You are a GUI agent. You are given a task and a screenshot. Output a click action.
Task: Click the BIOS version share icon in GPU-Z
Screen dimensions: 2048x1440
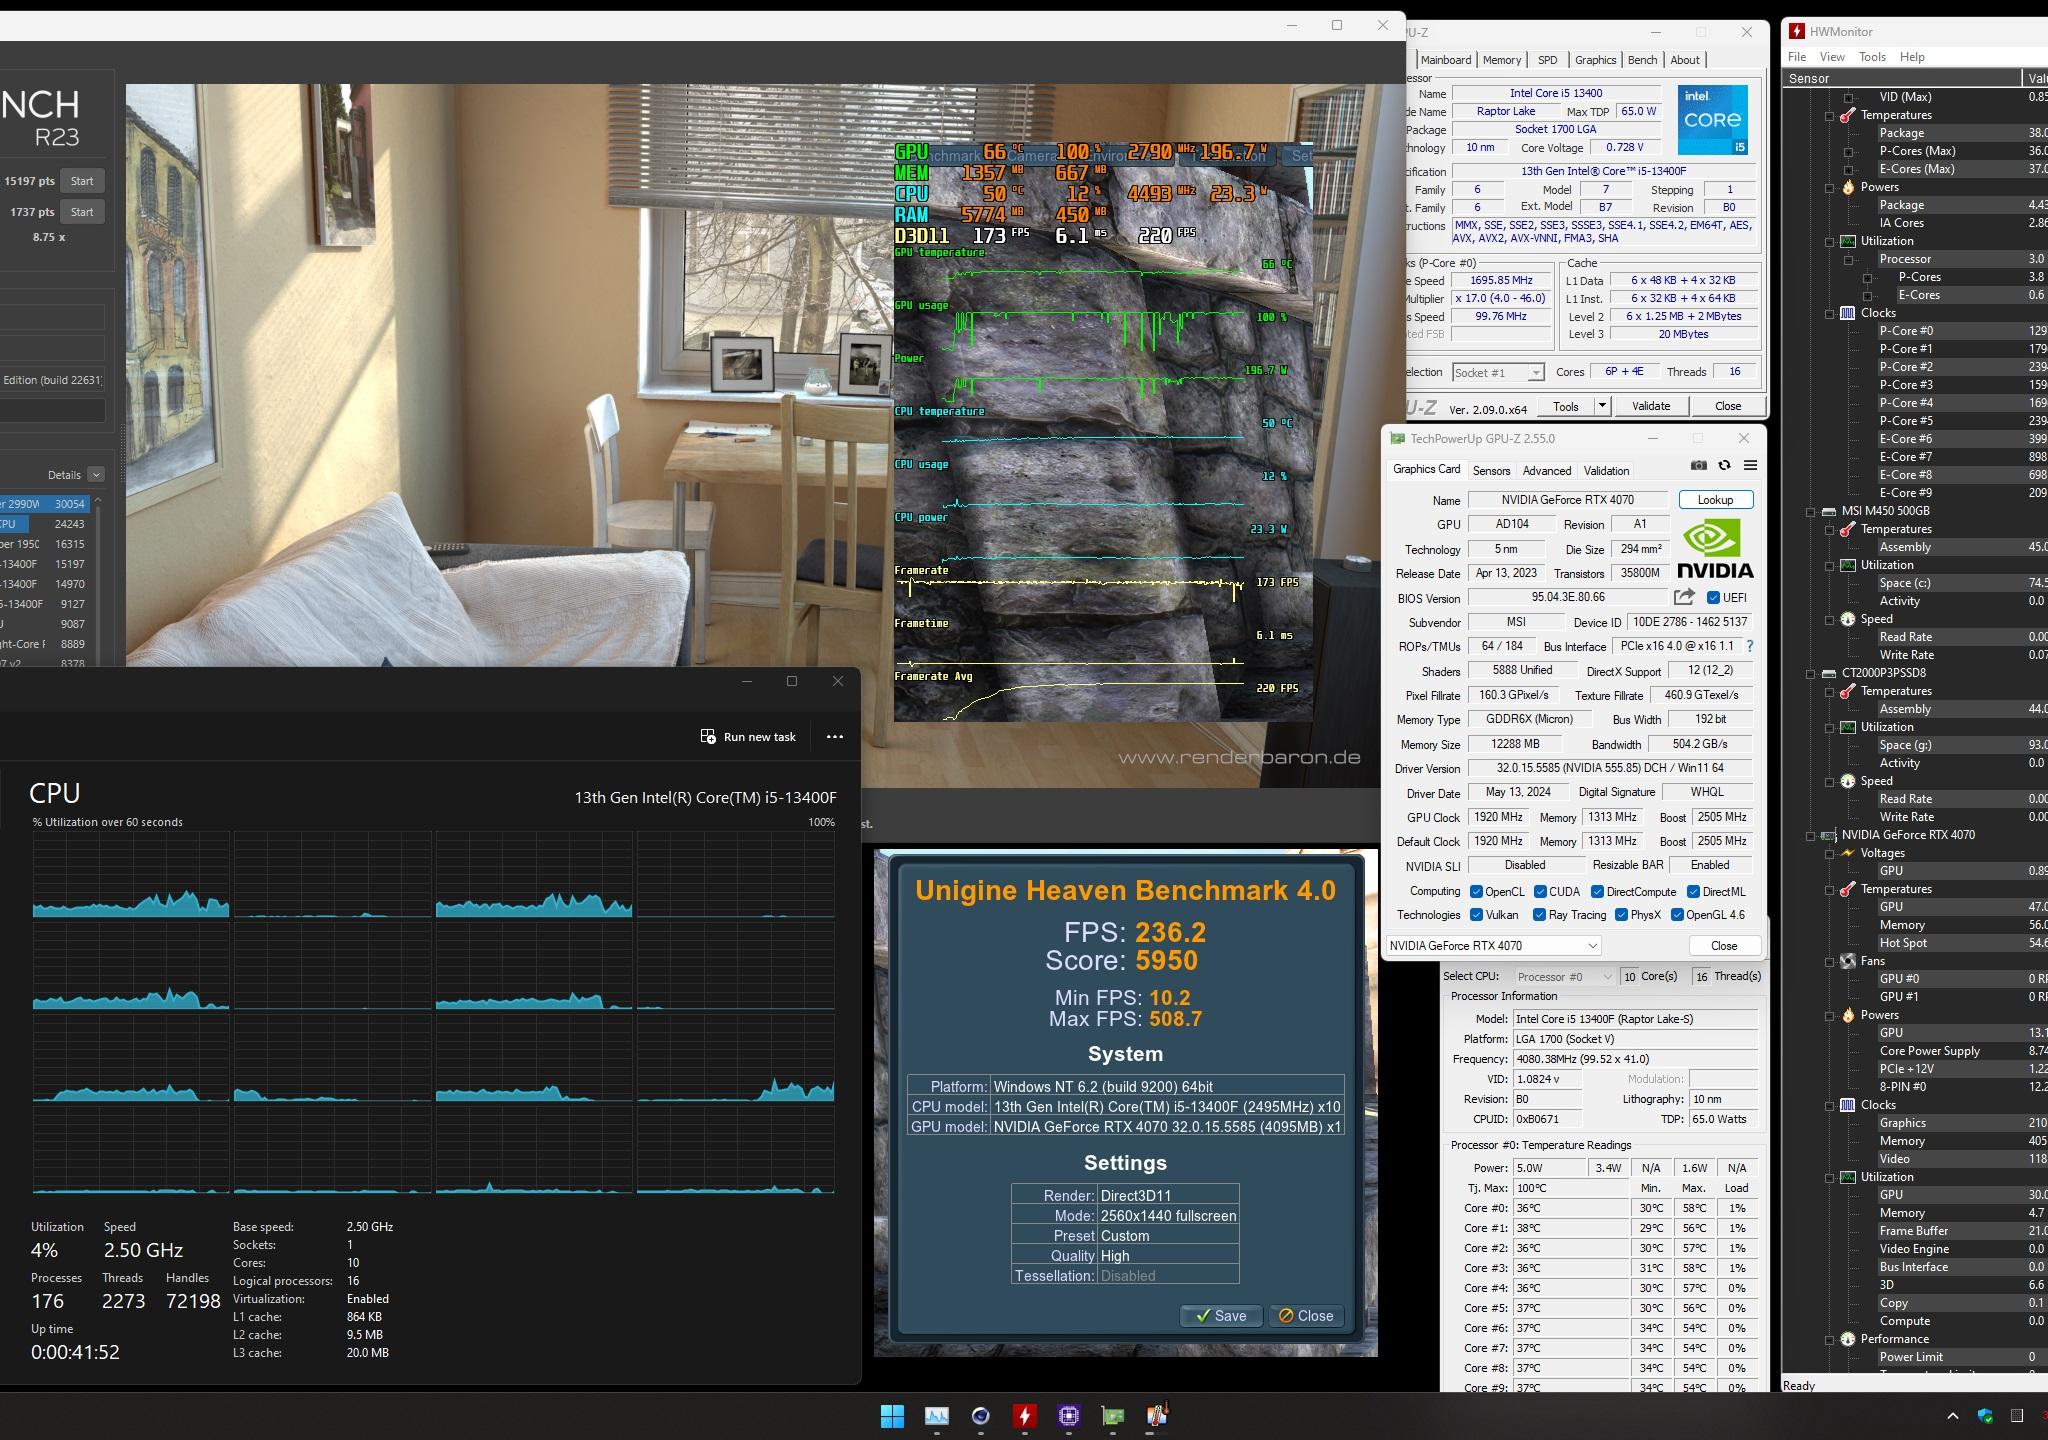point(1684,597)
